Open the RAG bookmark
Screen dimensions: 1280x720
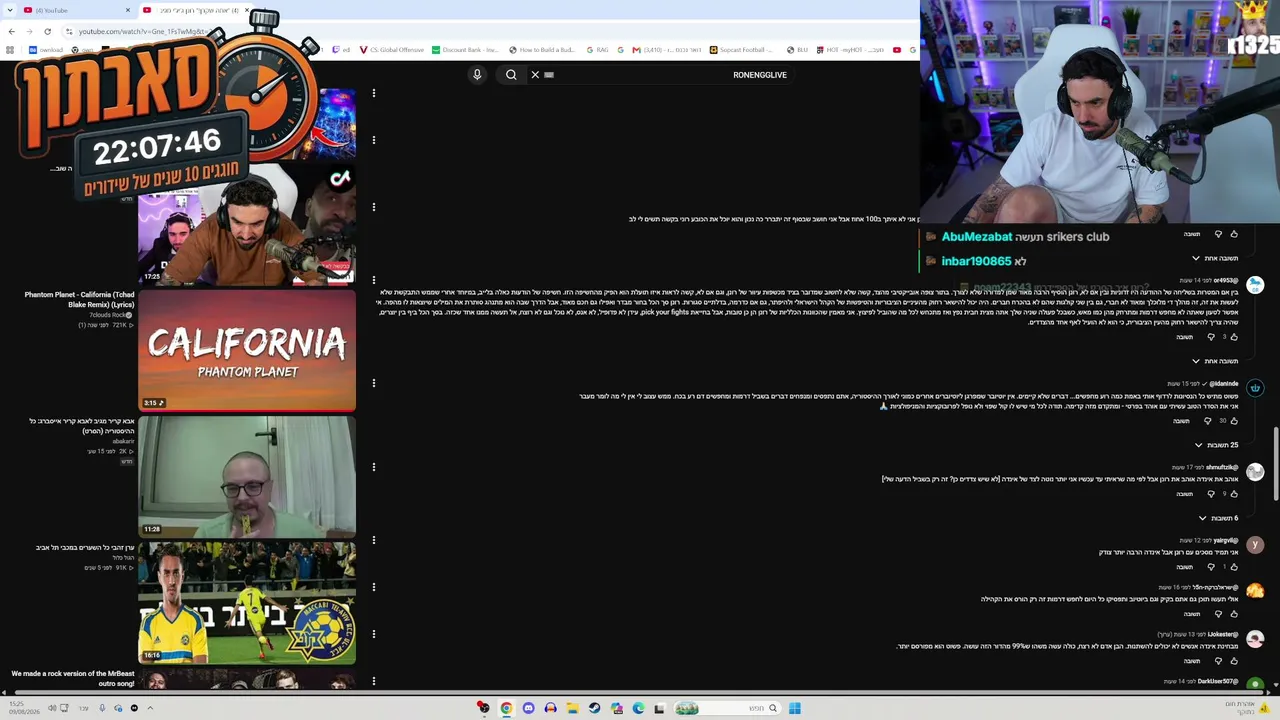(x=597, y=50)
